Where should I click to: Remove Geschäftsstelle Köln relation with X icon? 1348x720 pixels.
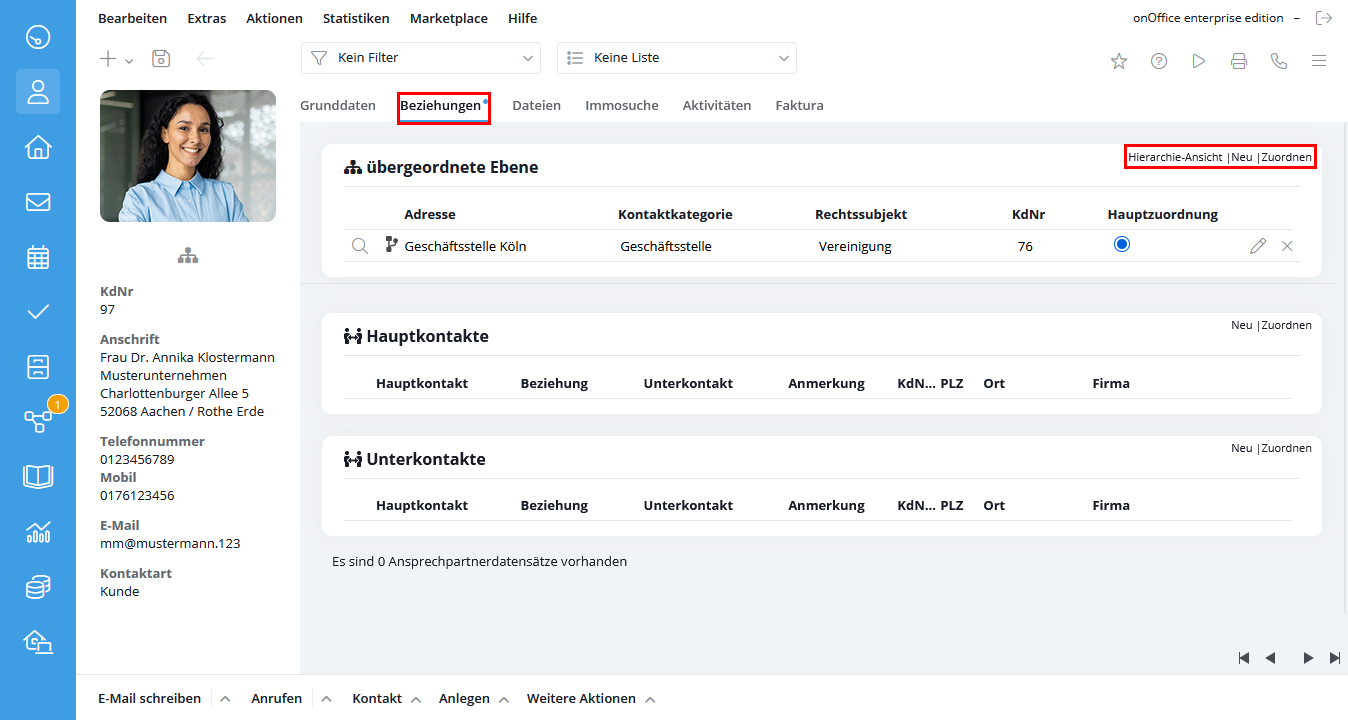(1287, 246)
